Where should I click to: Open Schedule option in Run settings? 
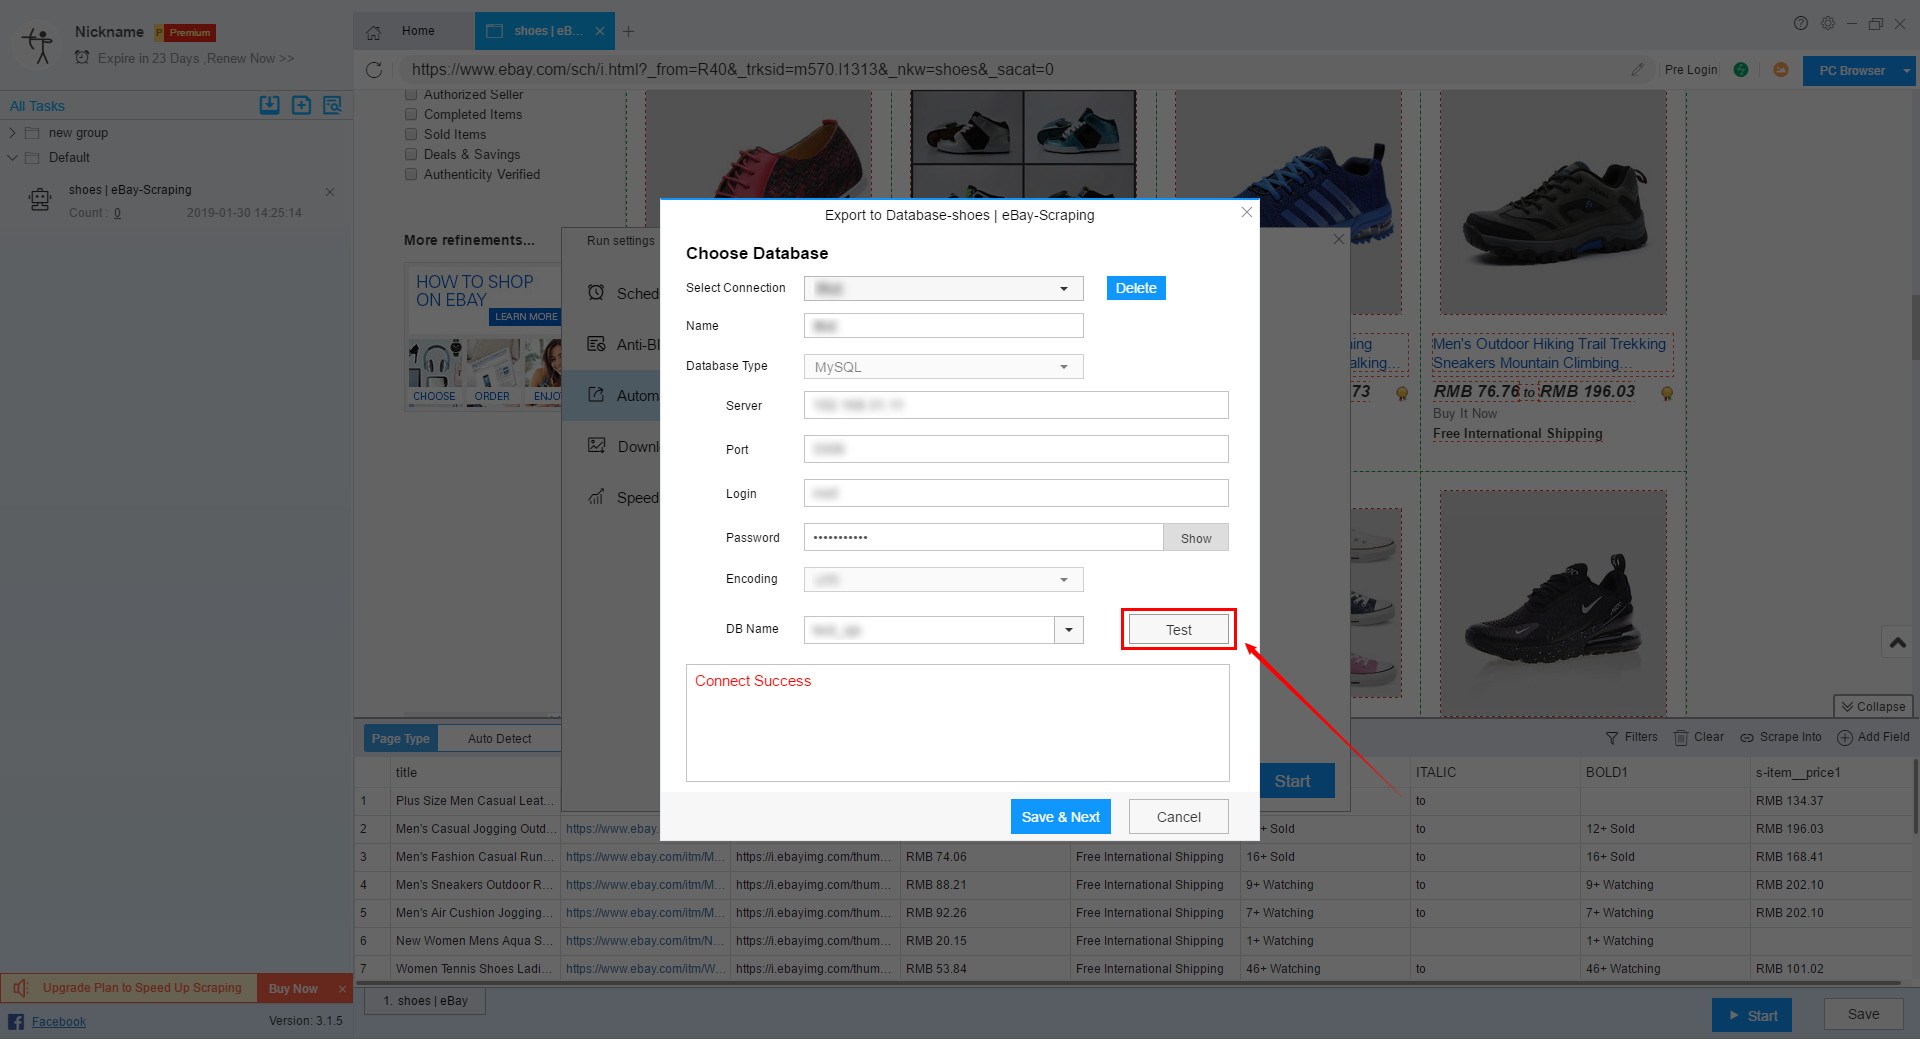(x=612, y=293)
